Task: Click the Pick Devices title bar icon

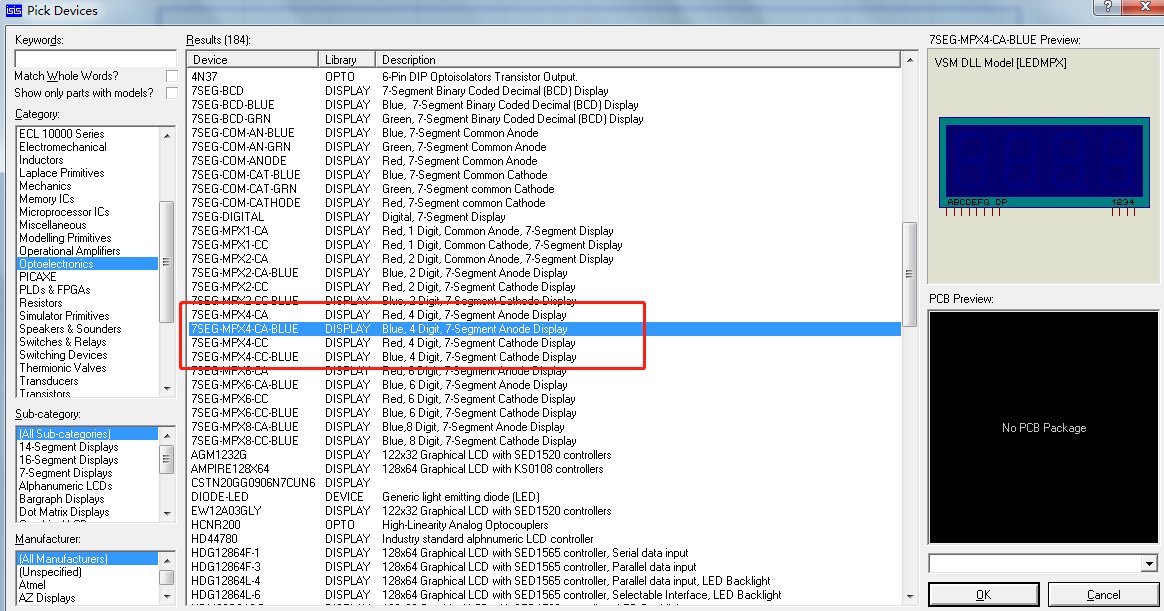Action: [11, 10]
